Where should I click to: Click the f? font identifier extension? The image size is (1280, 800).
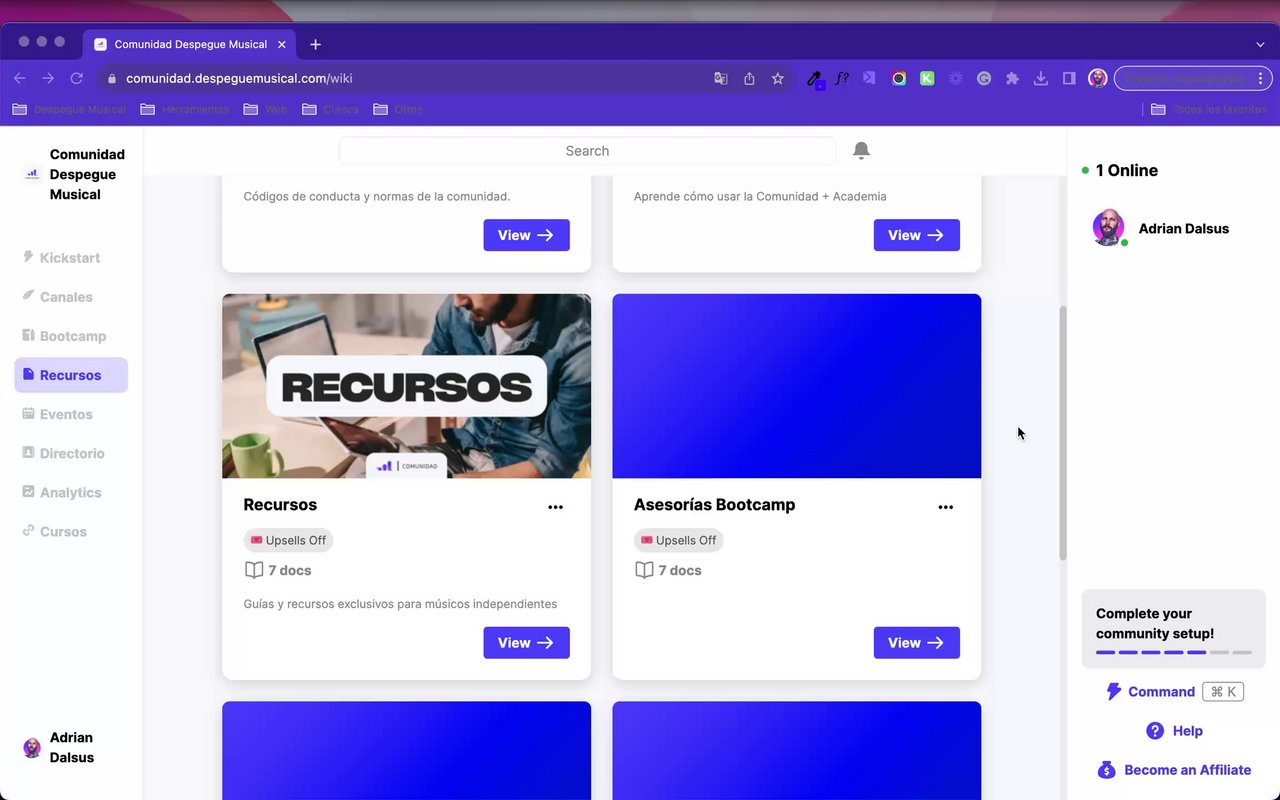pos(842,78)
